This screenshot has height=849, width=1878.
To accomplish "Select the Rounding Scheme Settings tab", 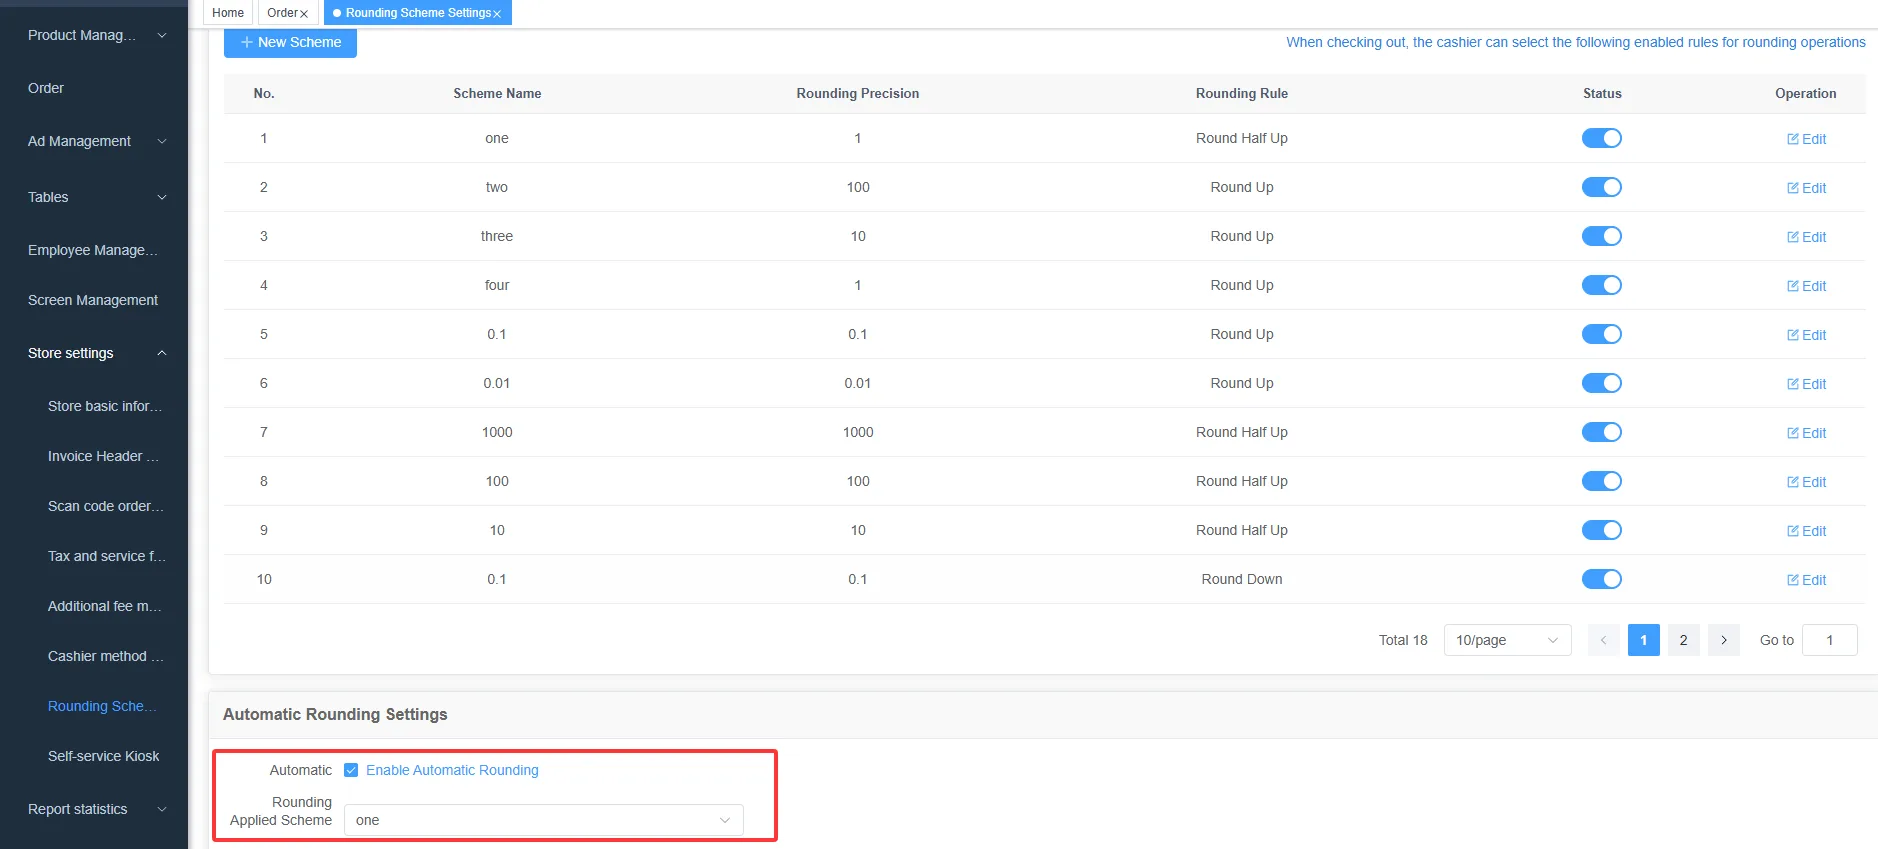I will [418, 13].
